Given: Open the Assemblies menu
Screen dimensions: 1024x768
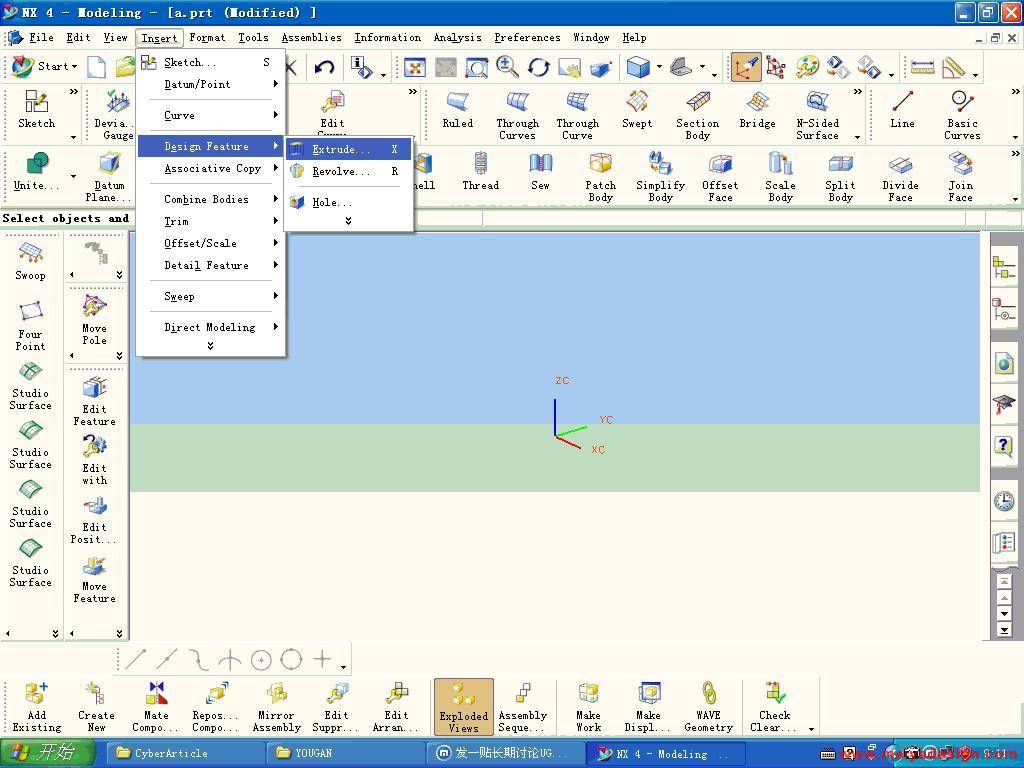Looking at the screenshot, I should coord(312,38).
